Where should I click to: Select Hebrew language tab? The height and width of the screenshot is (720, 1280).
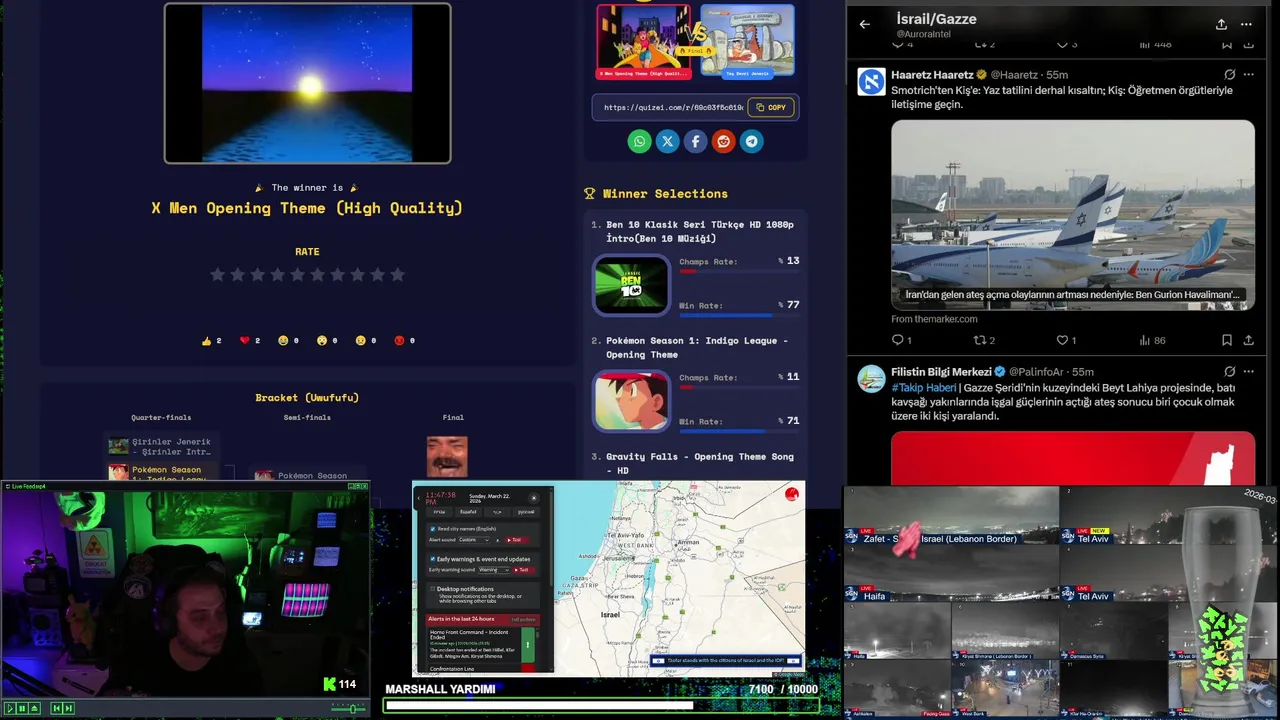pos(439,512)
